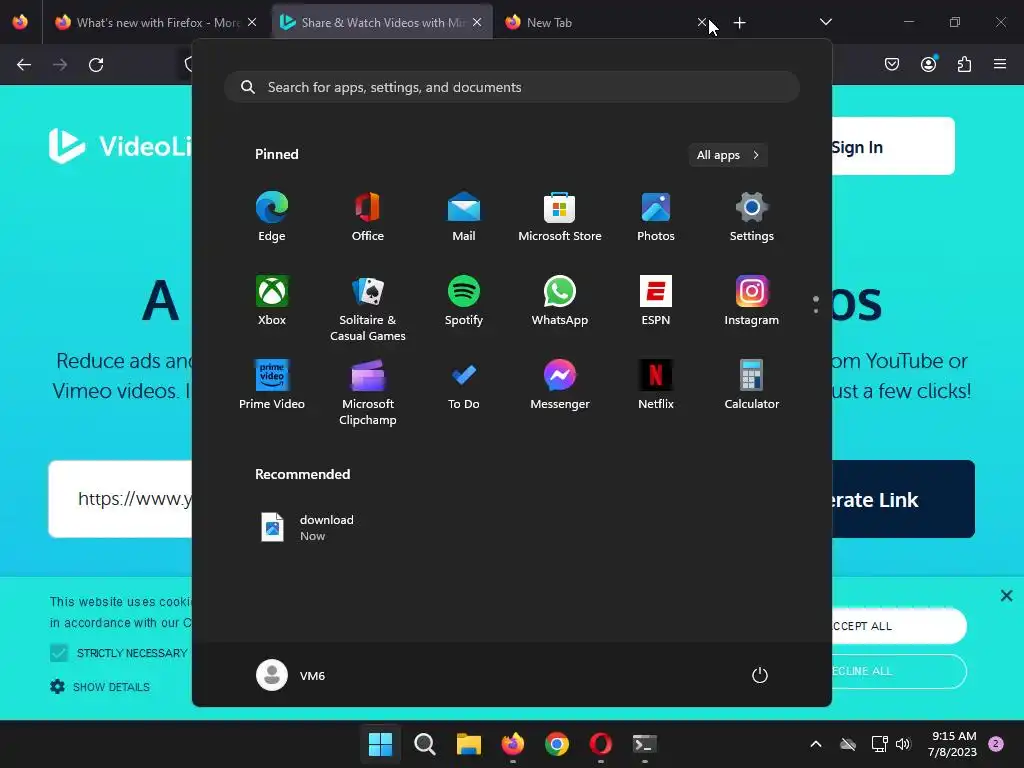Open Save to Pocket in Firefox
Viewport: 1024px width, 768px height.
pos(892,64)
